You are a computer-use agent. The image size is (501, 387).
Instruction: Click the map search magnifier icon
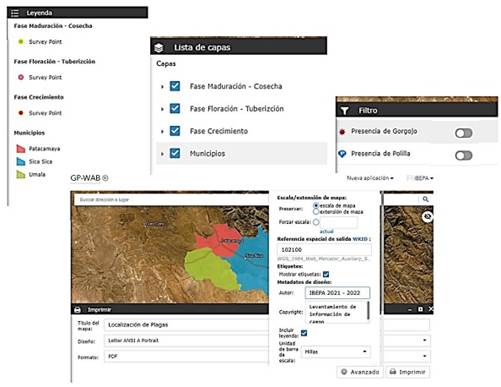pyautogui.click(x=425, y=199)
